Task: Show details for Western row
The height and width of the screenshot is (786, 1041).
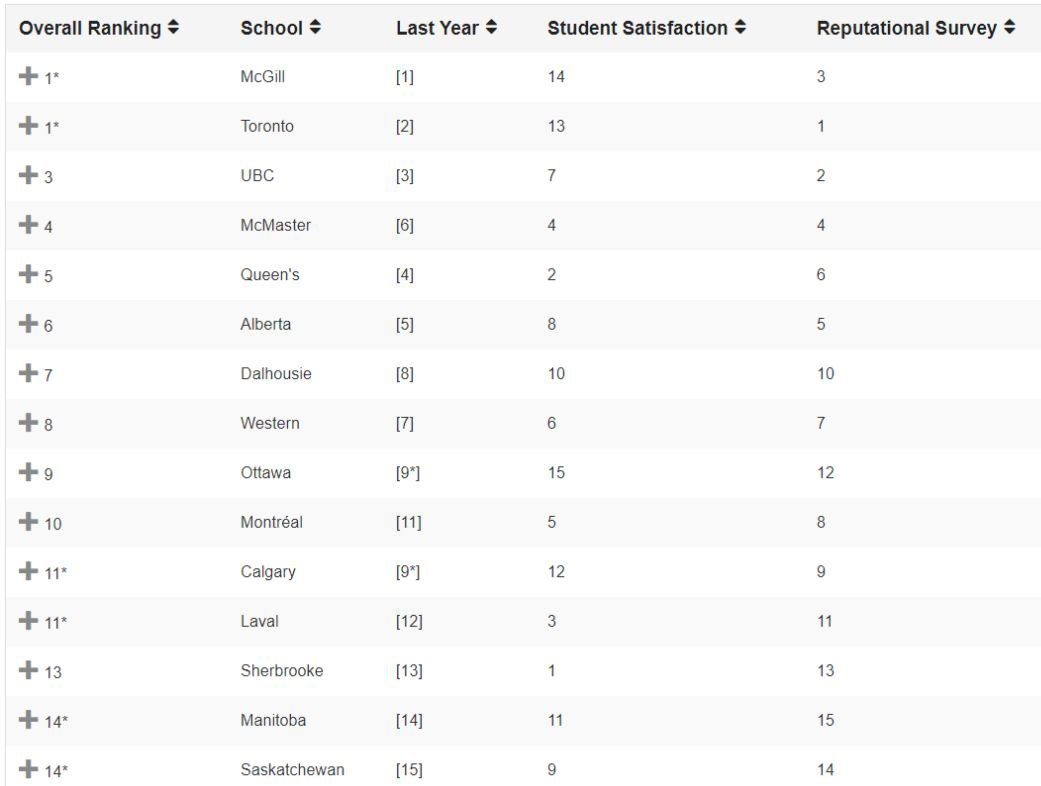Action: (x=28, y=422)
